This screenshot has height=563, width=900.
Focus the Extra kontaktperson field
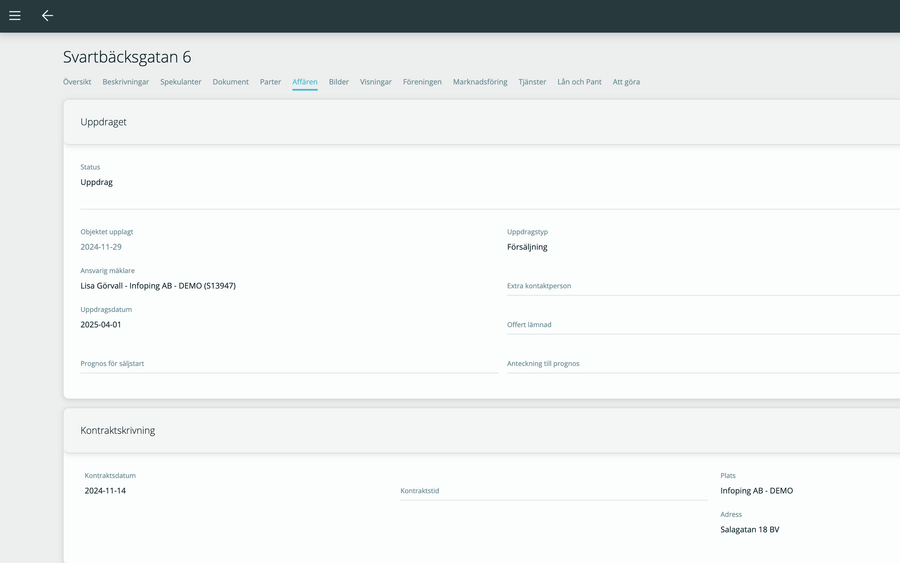703,286
